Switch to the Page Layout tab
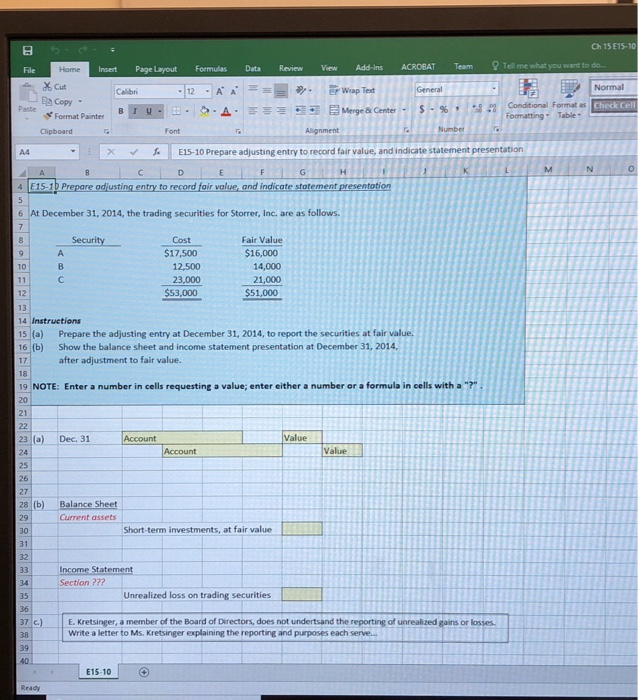The height and width of the screenshot is (700, 638). [x=156, y=69]
